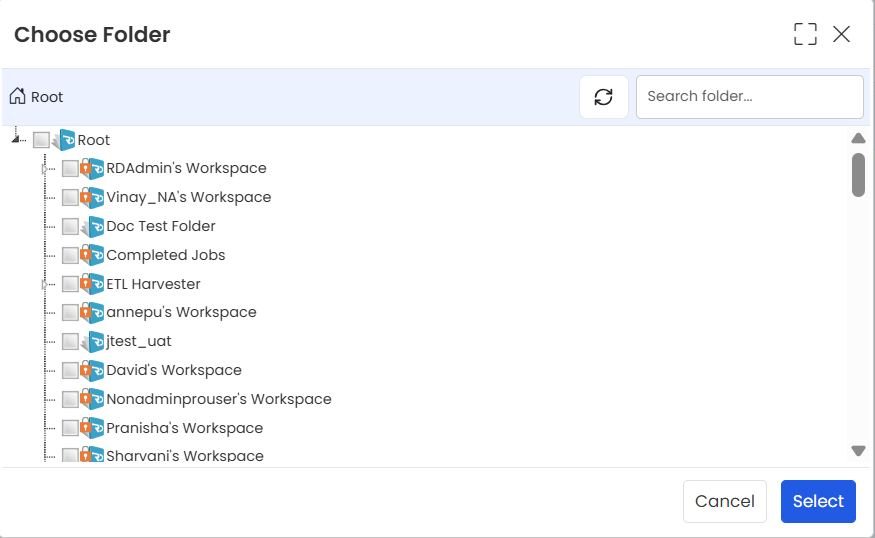Click the refresh folders icon
Image resolution: width=875 pixels, height=538 pixels.
pyautogui.click(x=604, y=97)
